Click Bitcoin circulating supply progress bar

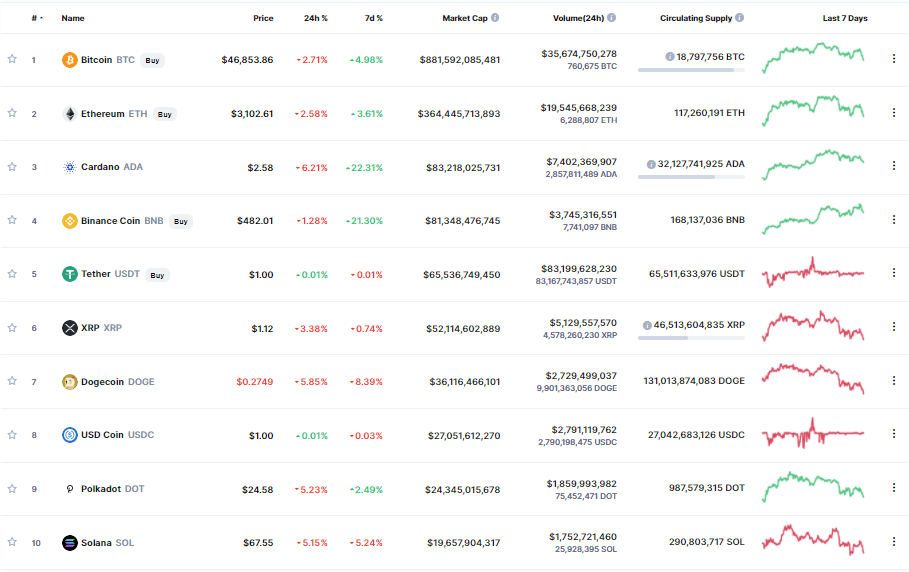[x=691, y=70]
